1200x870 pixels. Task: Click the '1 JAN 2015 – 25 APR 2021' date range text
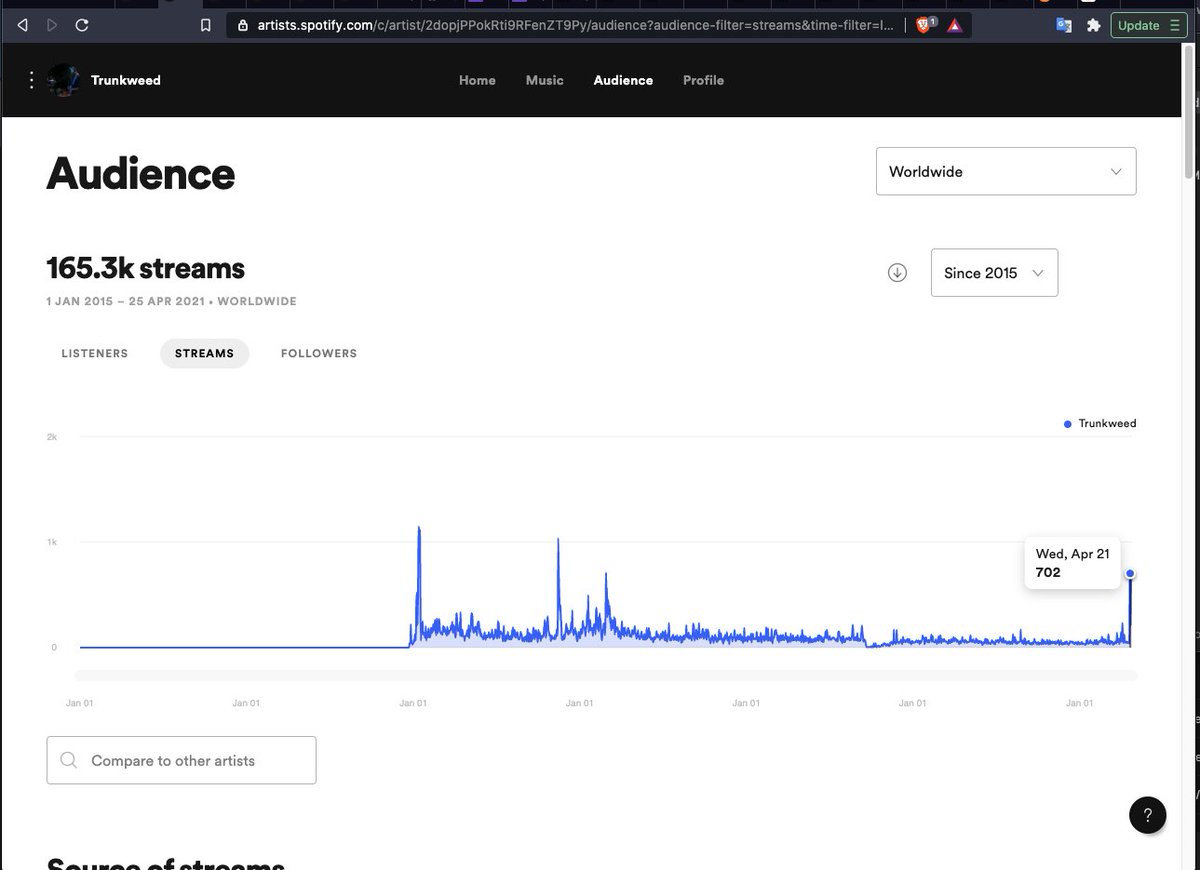pos(127,301)
